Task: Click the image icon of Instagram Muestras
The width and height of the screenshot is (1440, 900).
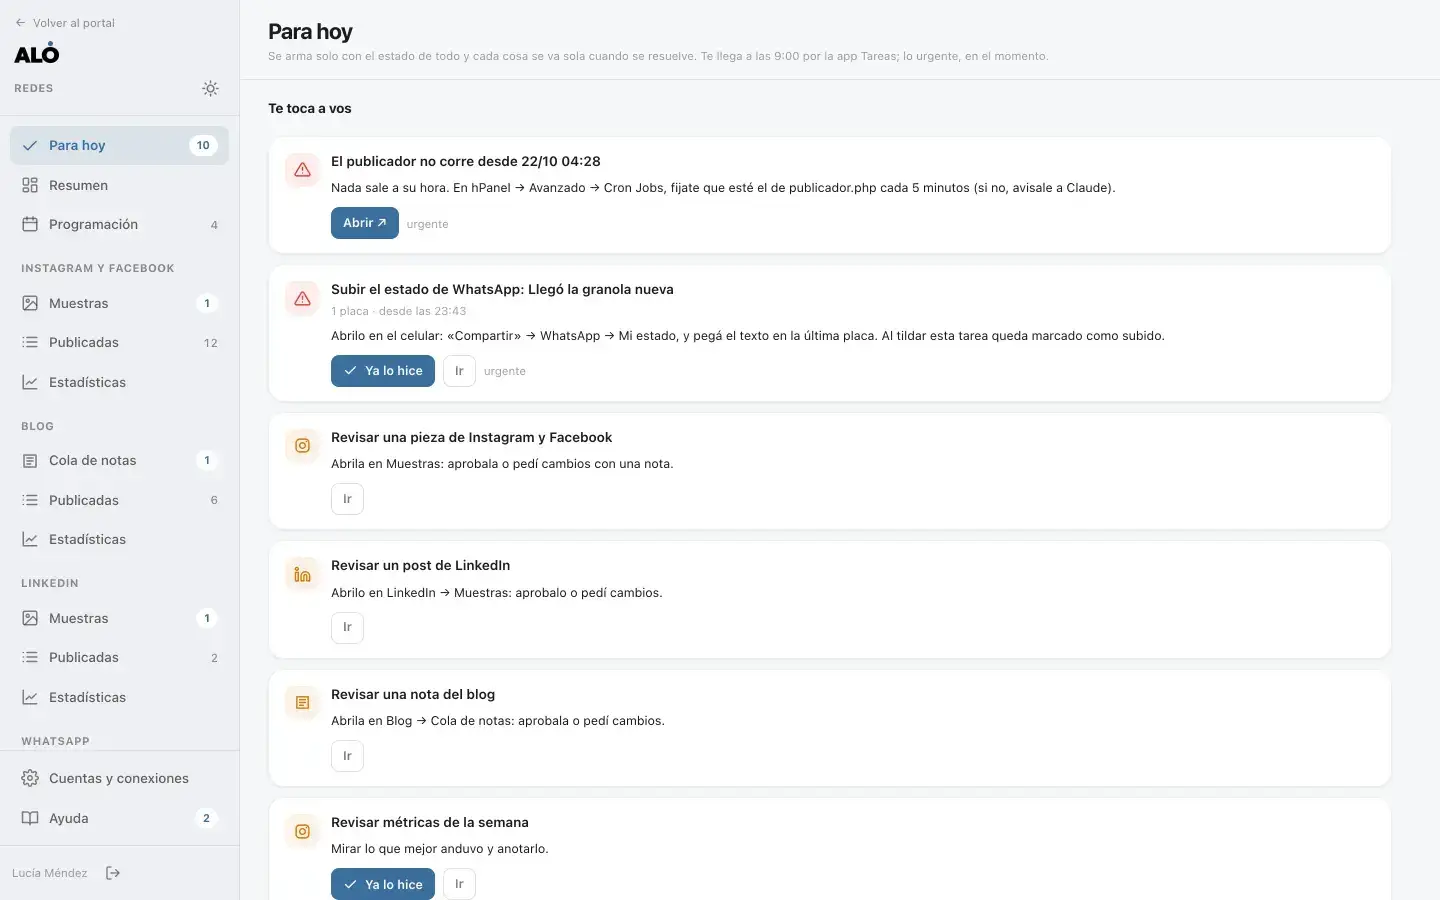Action: [x=30, y=303]
